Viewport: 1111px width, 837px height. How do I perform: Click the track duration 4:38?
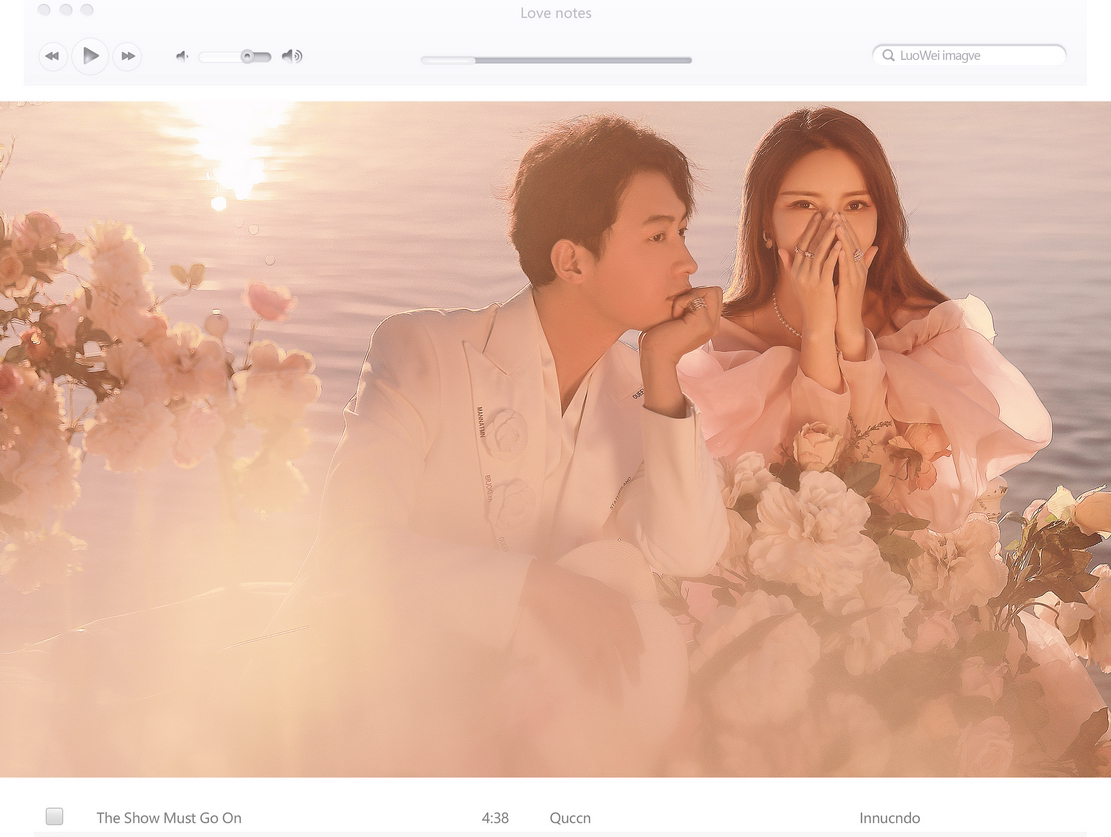(x=495, y=818)
